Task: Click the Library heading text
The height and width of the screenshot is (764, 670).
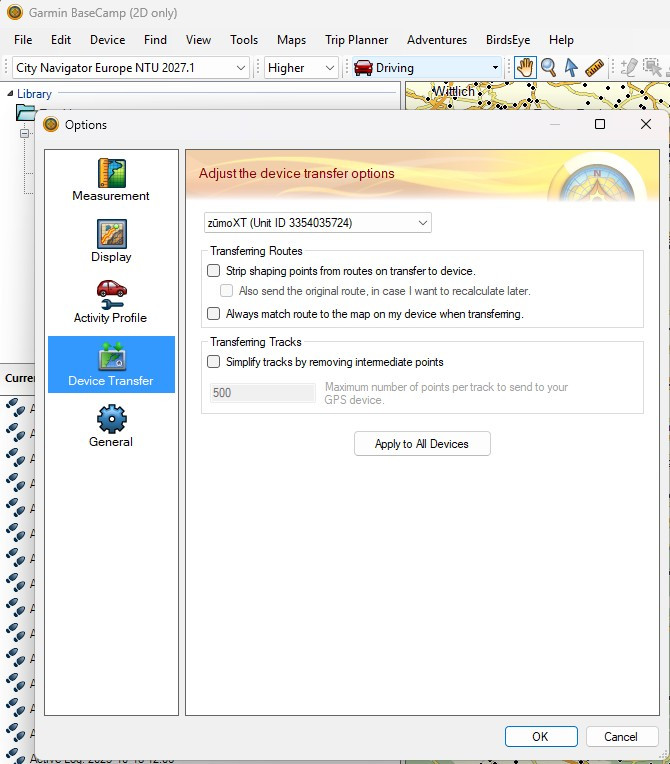Action: coord(34,94)
